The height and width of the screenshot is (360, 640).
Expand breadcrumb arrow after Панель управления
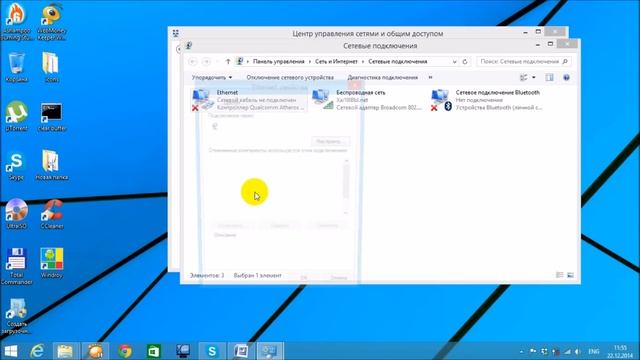[x=310, y=62]
